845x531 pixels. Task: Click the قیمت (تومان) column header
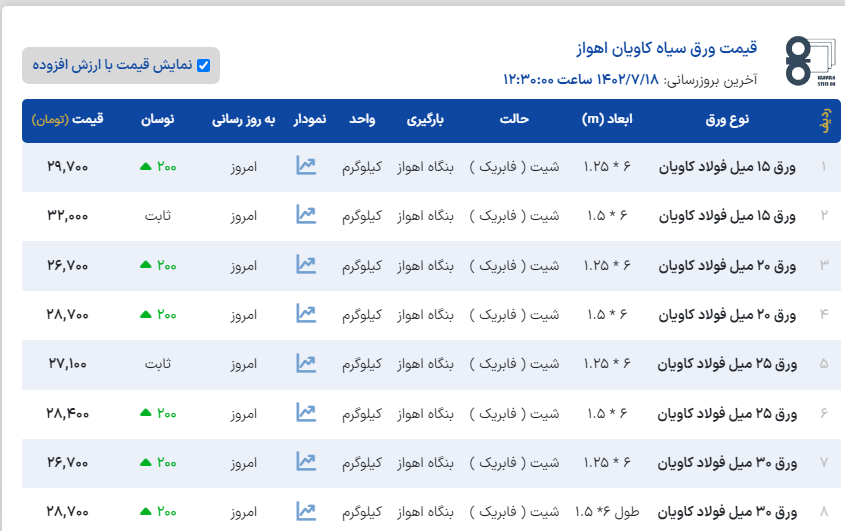pos(68,120)
